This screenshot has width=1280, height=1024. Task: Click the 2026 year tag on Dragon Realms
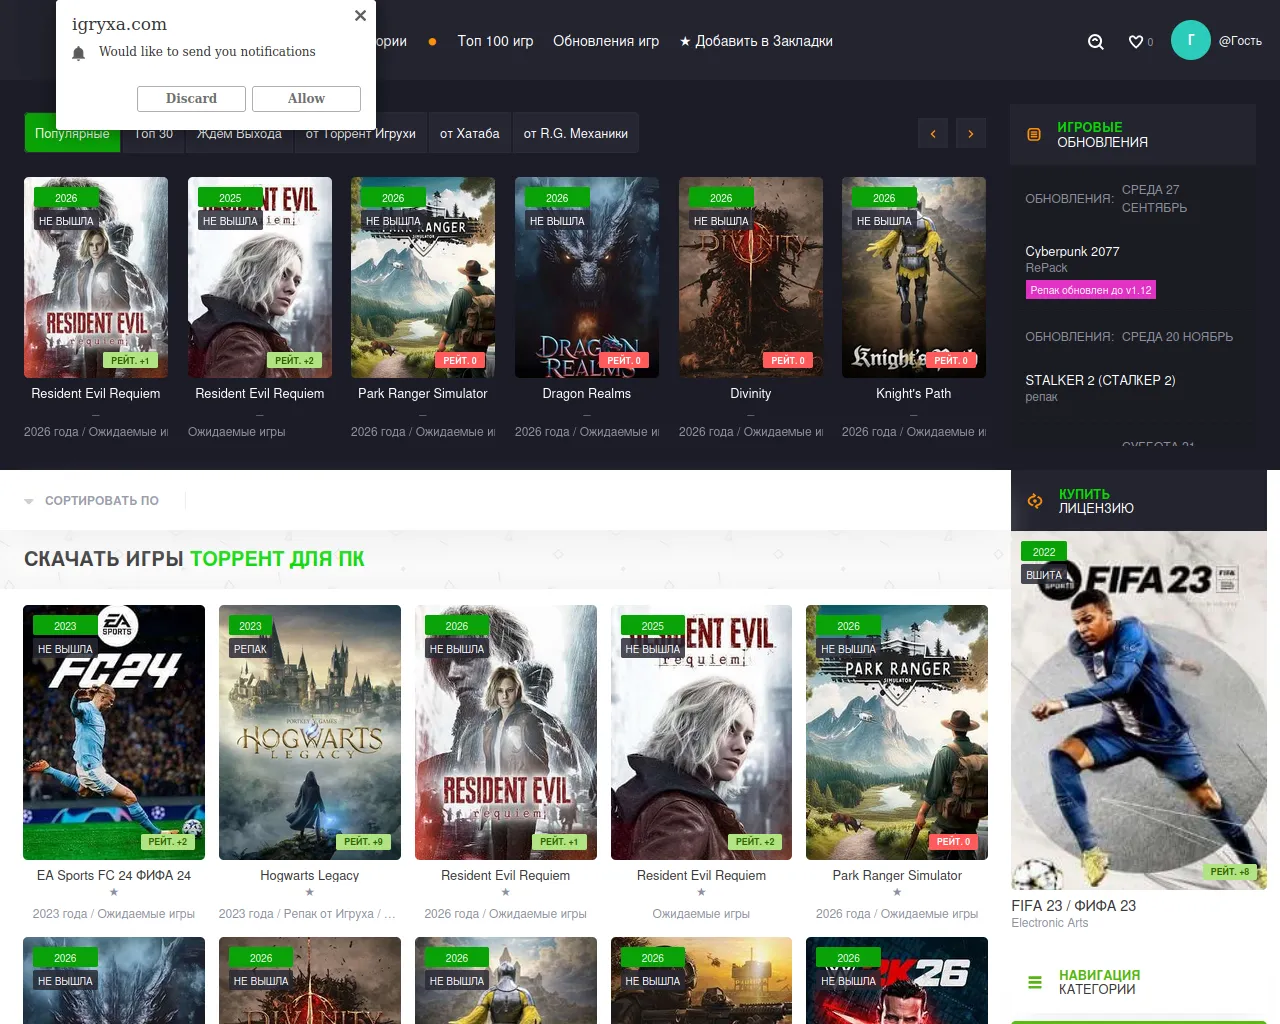click(557, 198)
